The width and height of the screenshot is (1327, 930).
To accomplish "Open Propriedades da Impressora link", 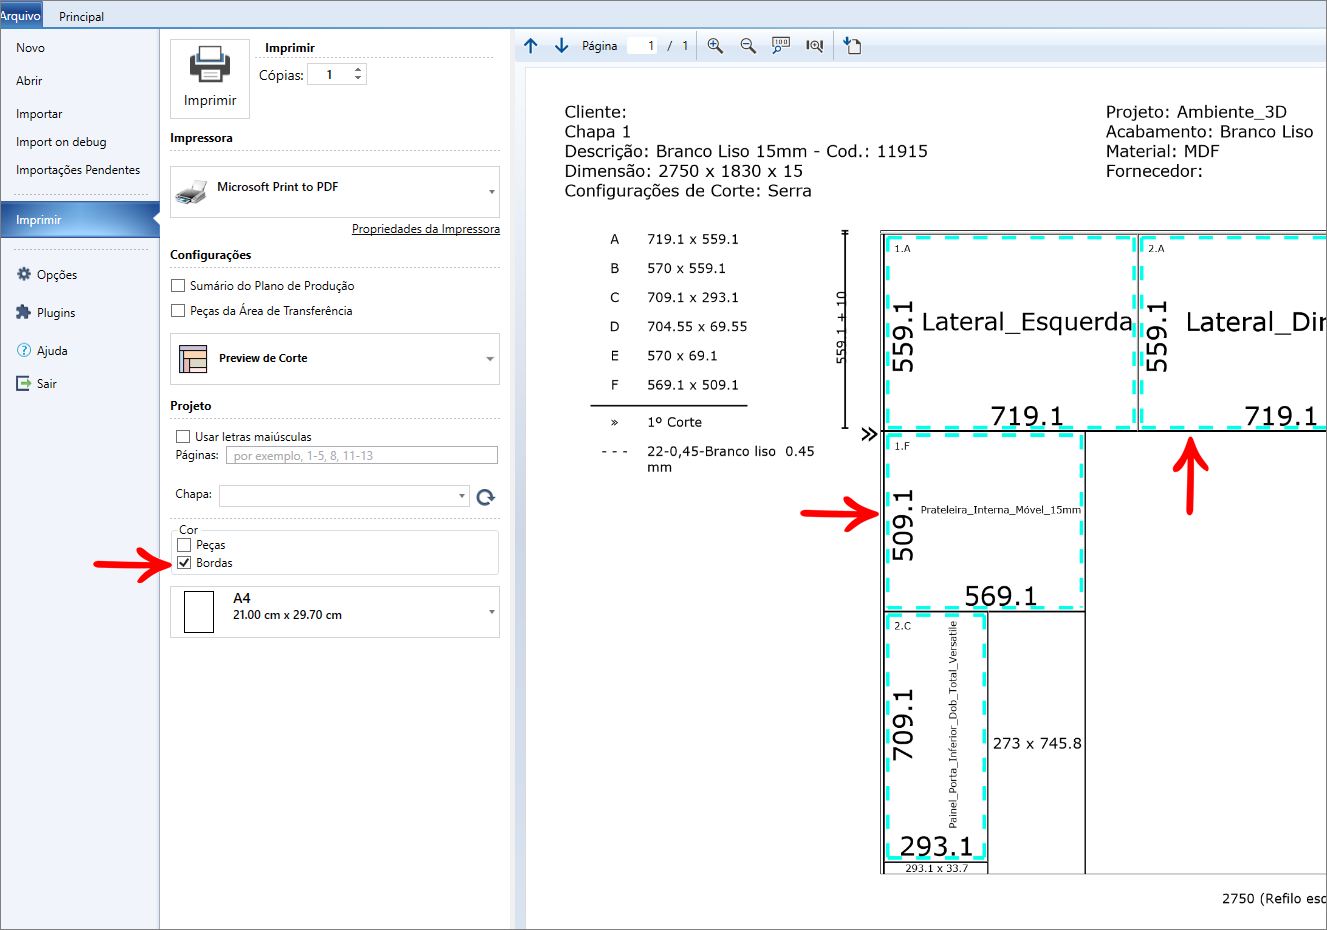I will point(426,229).
